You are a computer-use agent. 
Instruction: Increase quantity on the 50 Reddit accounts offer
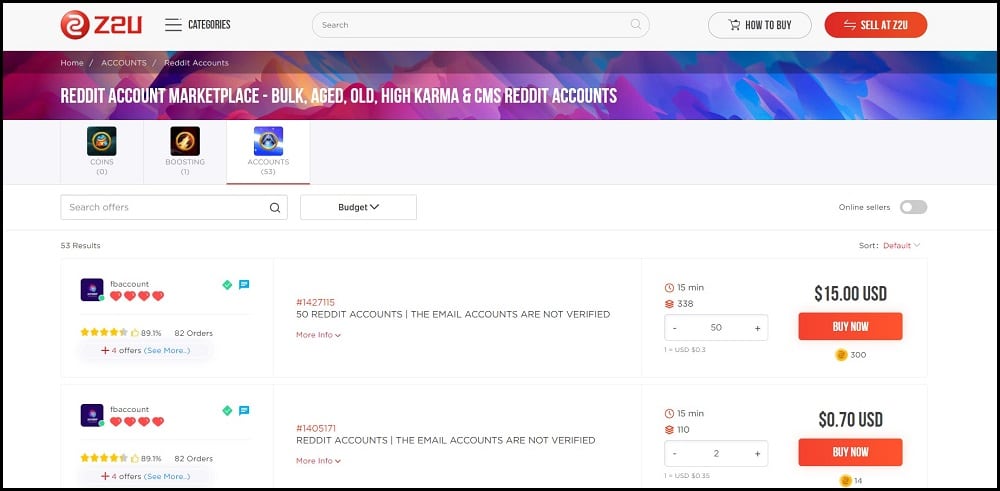click(x=758, y=328)
